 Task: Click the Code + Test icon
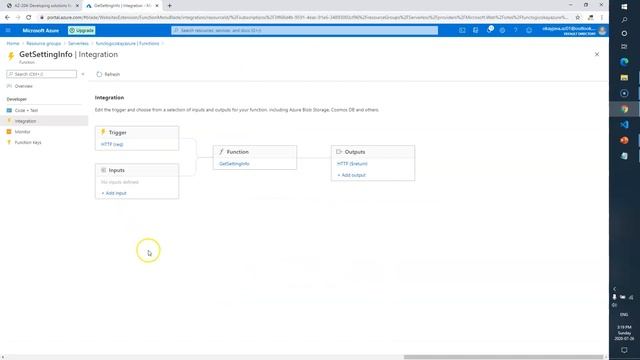click(x=9, y=110)
